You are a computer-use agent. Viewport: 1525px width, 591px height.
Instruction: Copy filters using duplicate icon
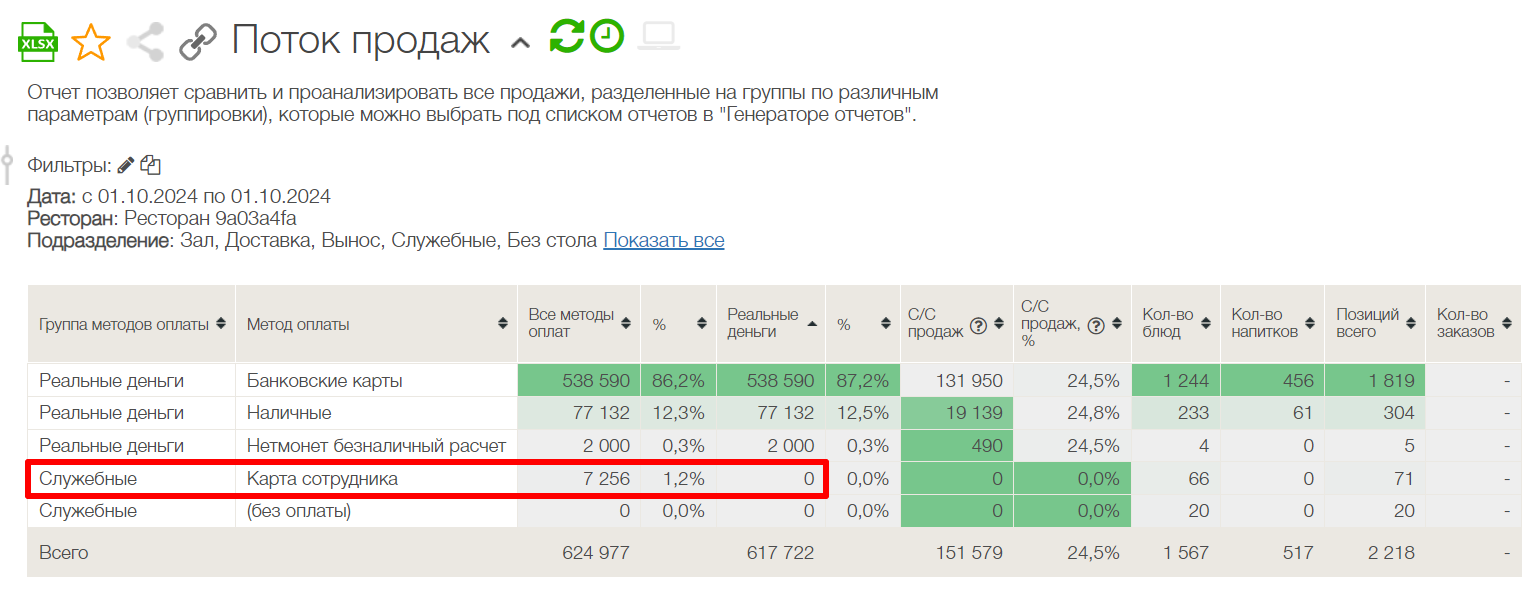click(x=151, y=165)
